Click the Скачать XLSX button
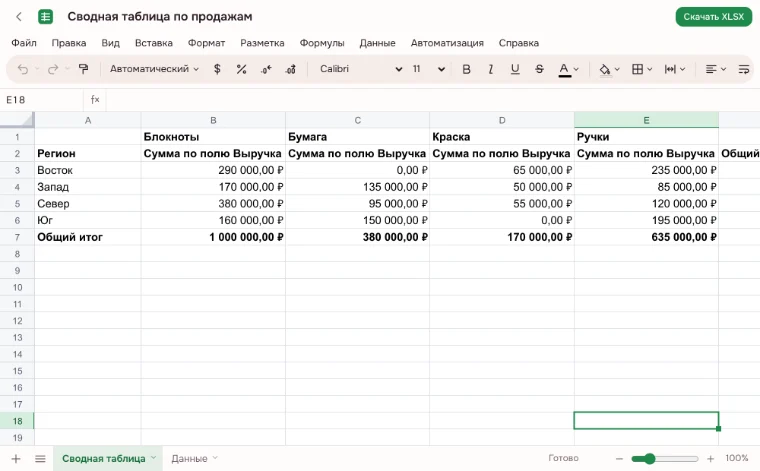The image size is (760, 471). [713, 17]
